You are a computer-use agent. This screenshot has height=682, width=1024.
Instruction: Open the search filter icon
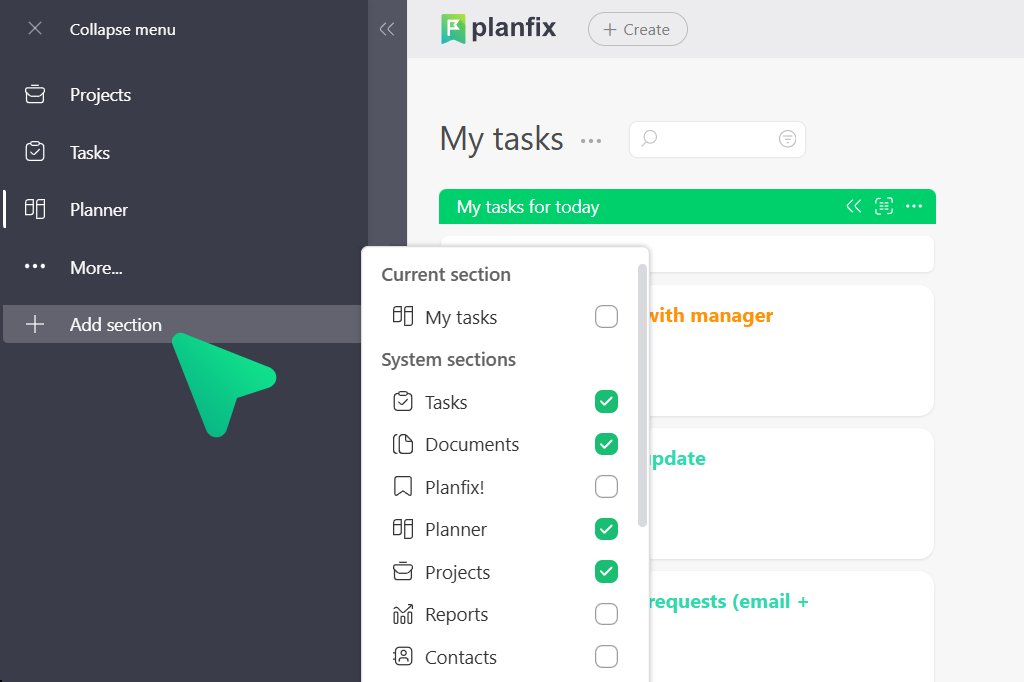pos(788,139)
